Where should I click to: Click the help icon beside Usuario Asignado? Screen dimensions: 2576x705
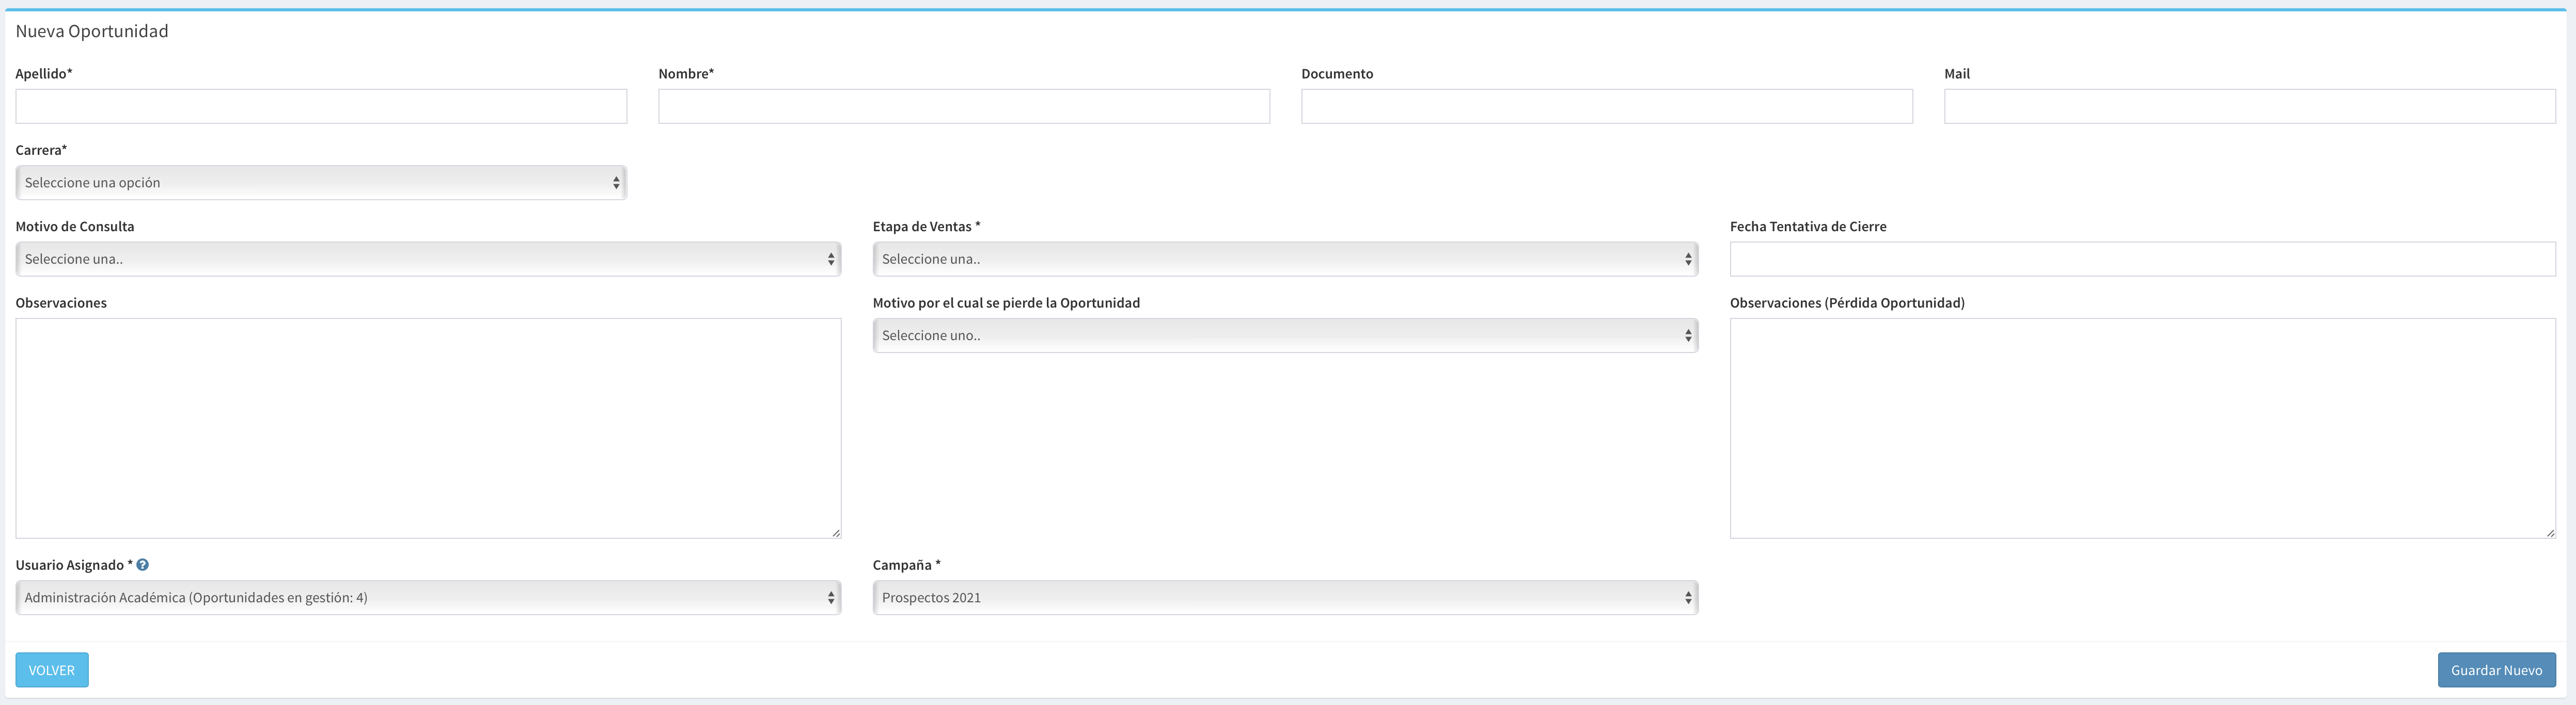(x=143, y=565)
